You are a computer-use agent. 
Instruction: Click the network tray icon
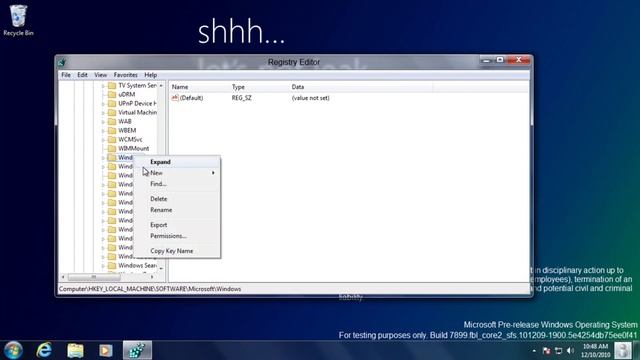click(x=558, y=351)
